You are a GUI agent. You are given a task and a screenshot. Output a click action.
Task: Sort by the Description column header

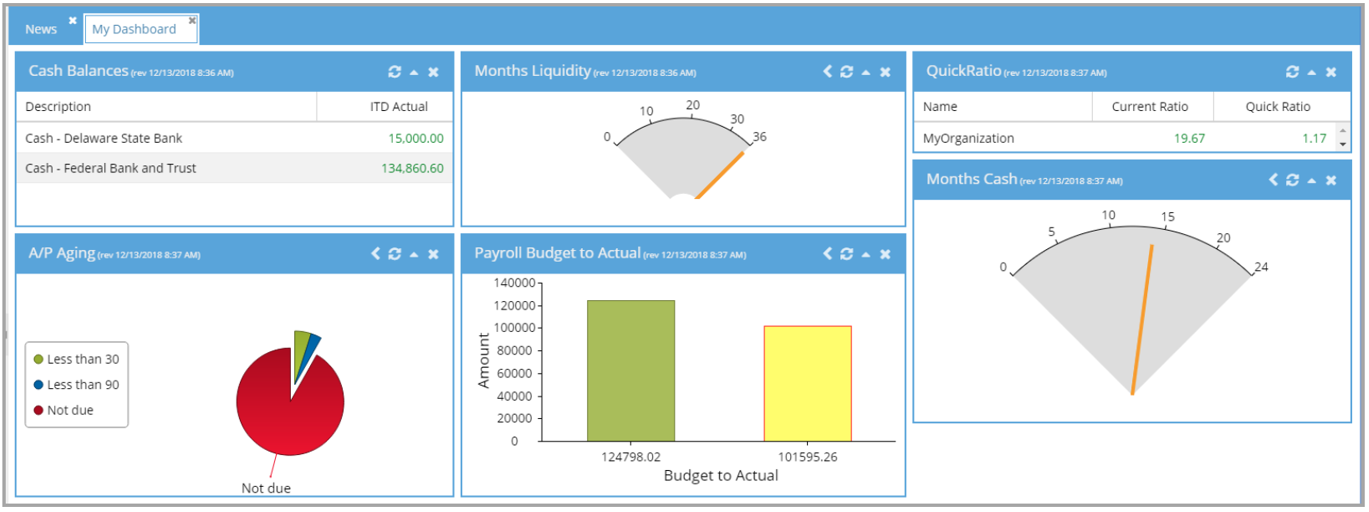pyautogui.click(x=166, y=106)
